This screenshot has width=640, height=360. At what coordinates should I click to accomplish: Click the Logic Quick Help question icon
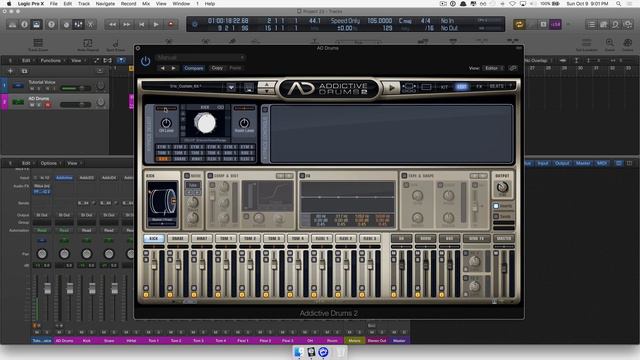pyautogui.click(x=51, y=24)
